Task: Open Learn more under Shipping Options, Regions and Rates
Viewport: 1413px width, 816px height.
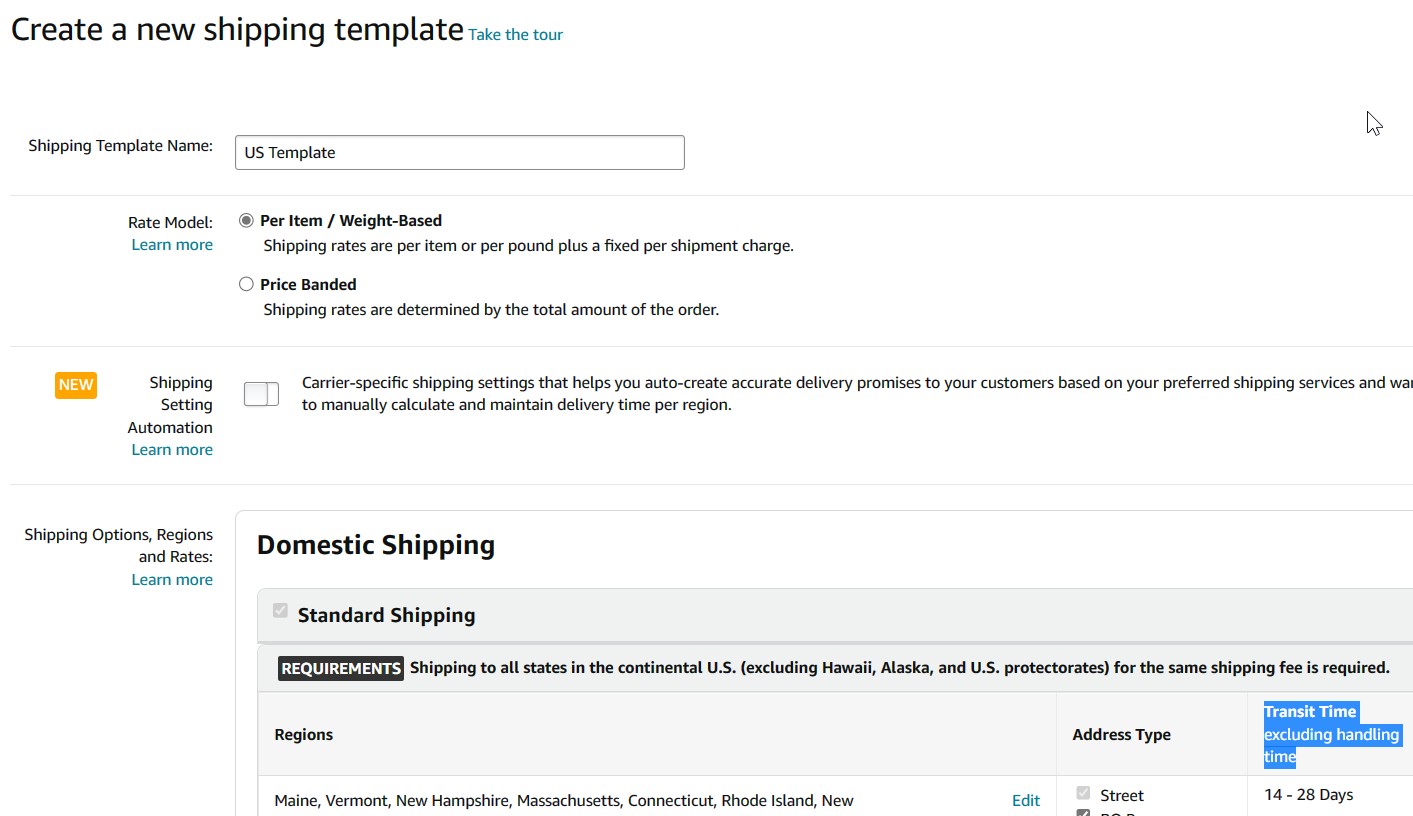Action: tap(172, 580)
